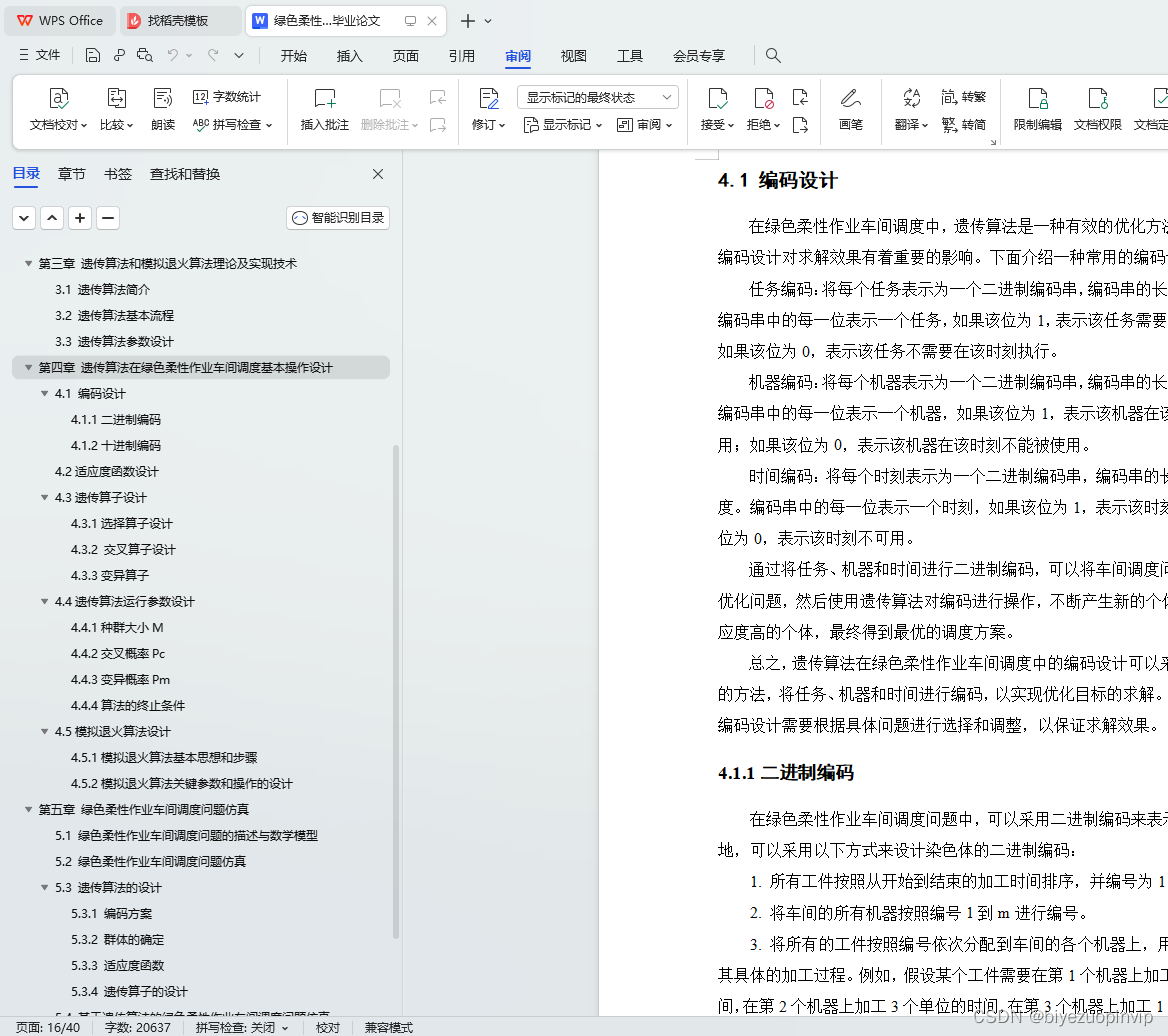Switch to the 视图 ribbon tab
The image size is (1168, 1036).
574,56
